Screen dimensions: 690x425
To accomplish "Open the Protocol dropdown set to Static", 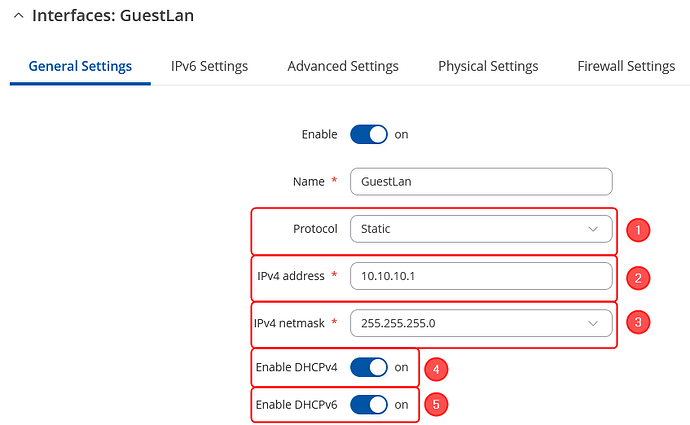I will 481,229.
